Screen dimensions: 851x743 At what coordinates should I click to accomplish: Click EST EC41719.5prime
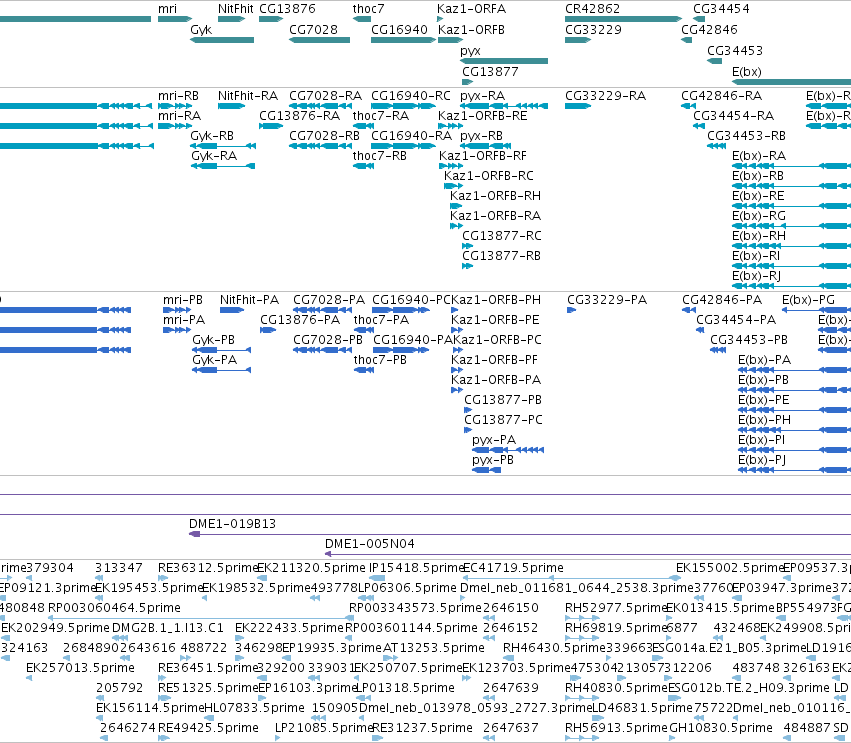(x=513, y=568)
